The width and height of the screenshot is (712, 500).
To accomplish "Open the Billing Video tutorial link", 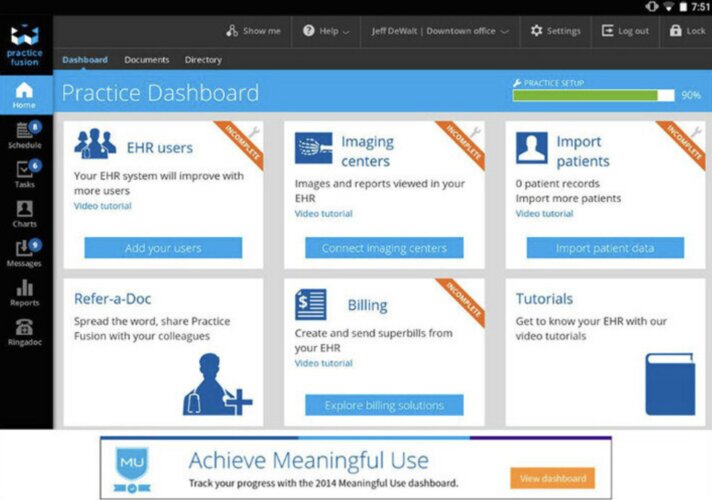I will (x=323, y=363).
